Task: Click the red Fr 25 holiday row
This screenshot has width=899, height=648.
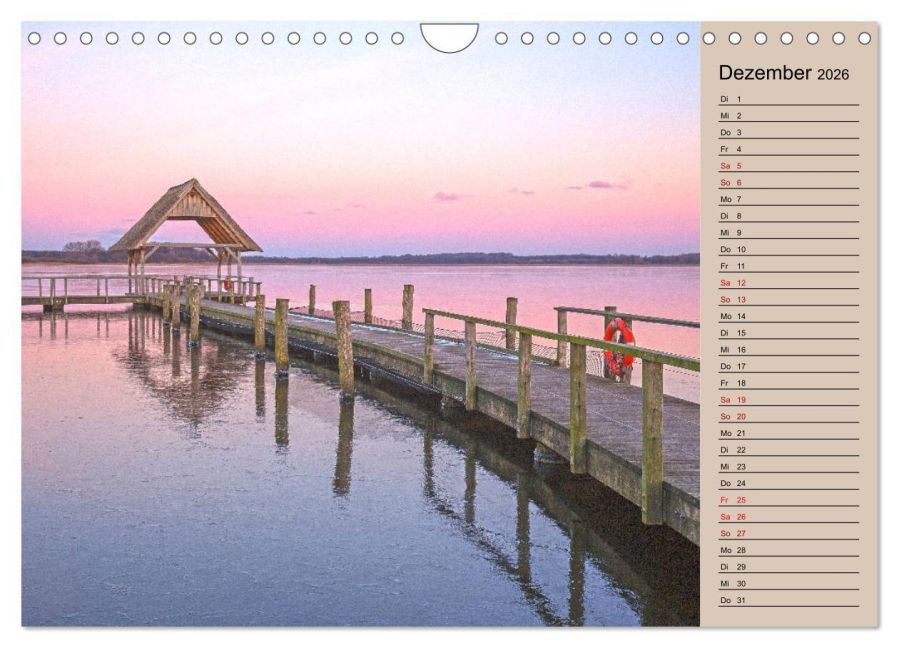Action: pos(788,500)
